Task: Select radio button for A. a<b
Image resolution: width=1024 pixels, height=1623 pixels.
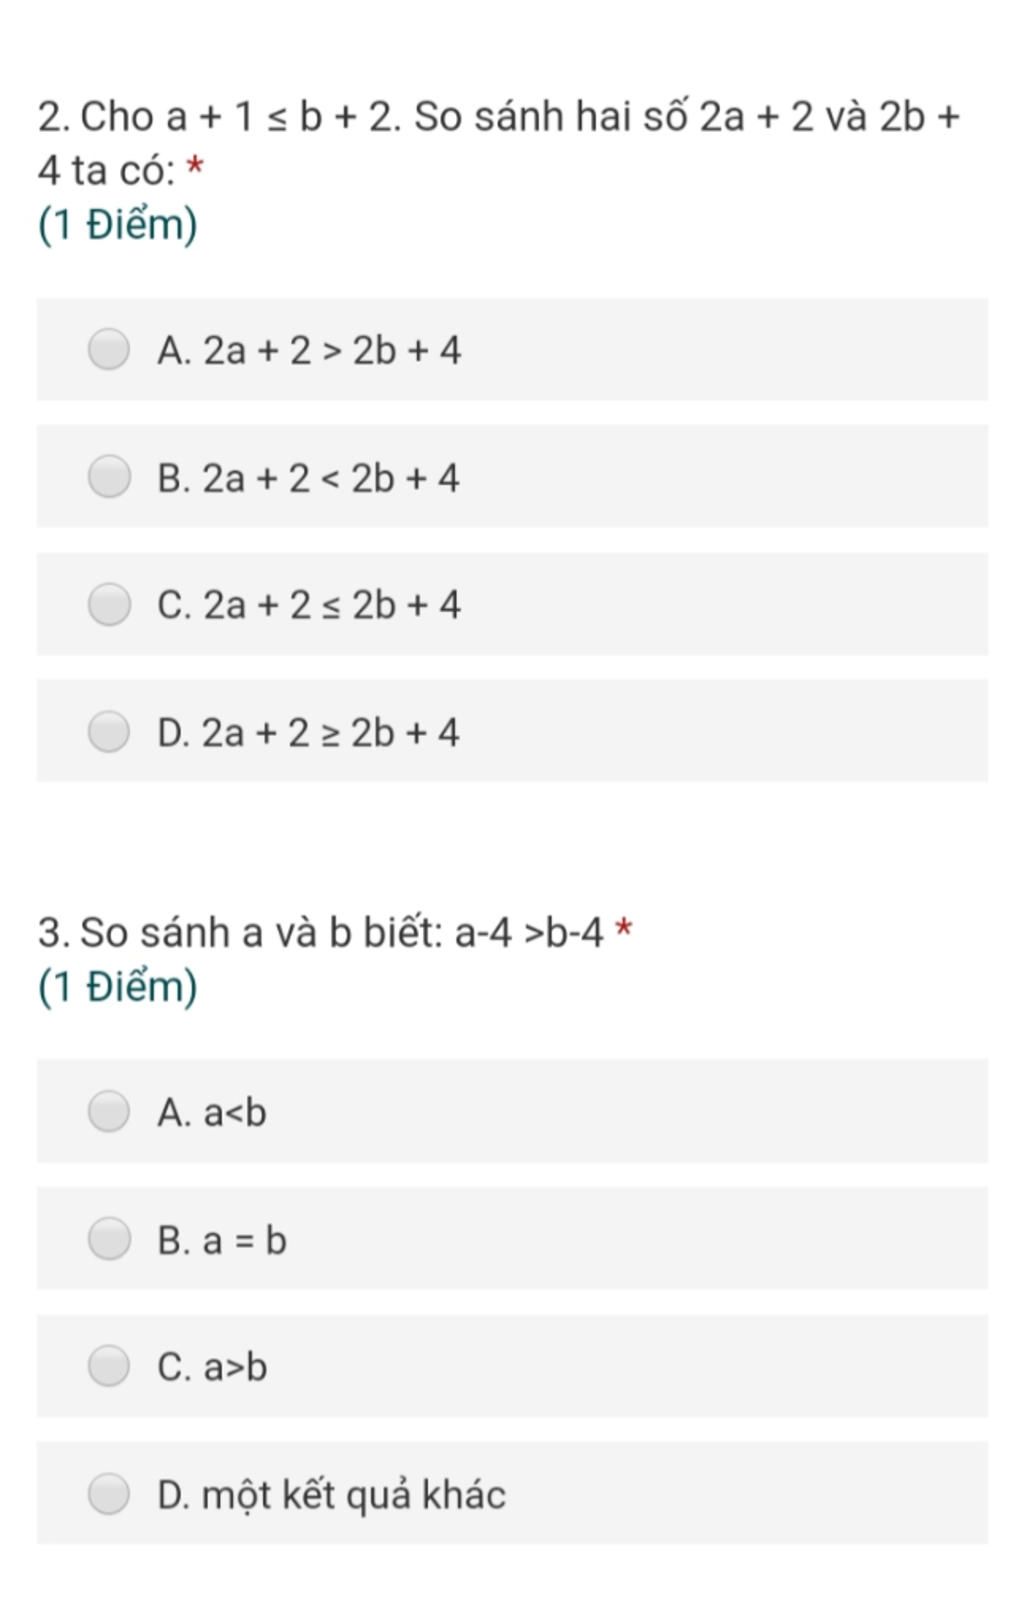Action: tap(109, 1111)
